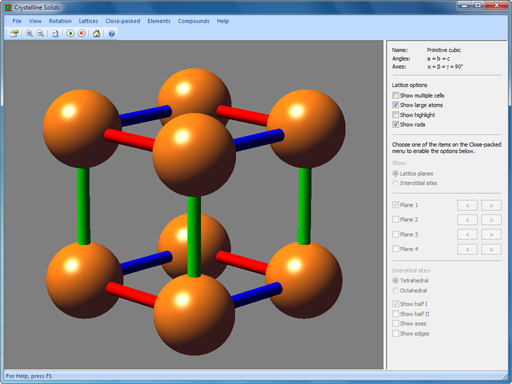Reset view with the home icon
The height and width of the screenshot is (384, 512).
point(96,33)
